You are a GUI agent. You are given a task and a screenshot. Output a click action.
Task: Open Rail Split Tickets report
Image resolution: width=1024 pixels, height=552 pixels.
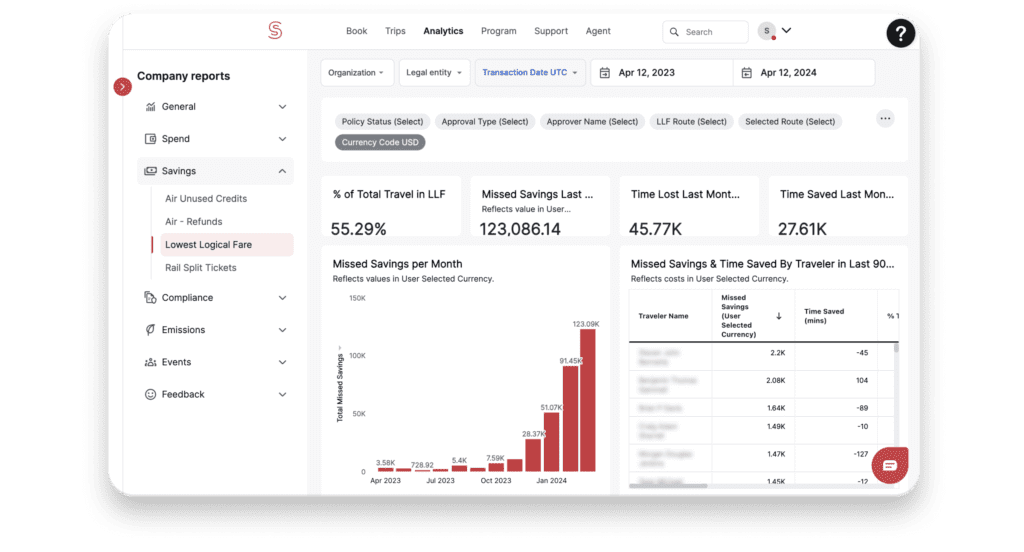click(201, 268)
